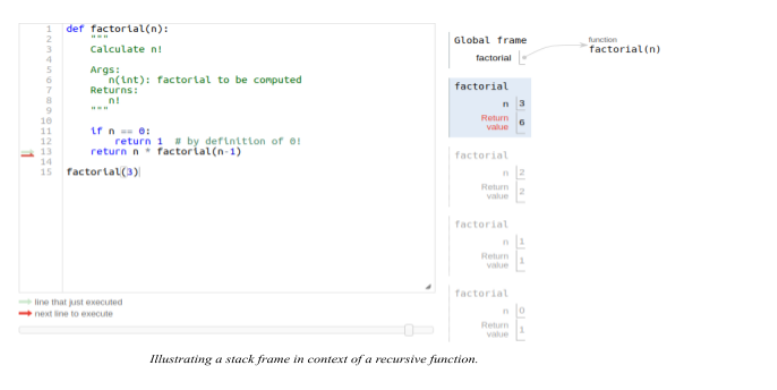Click the n value 0 in last factorial frame
Image resolution: width=777 pixels, height=390 pixels.
tap(522, 311)
